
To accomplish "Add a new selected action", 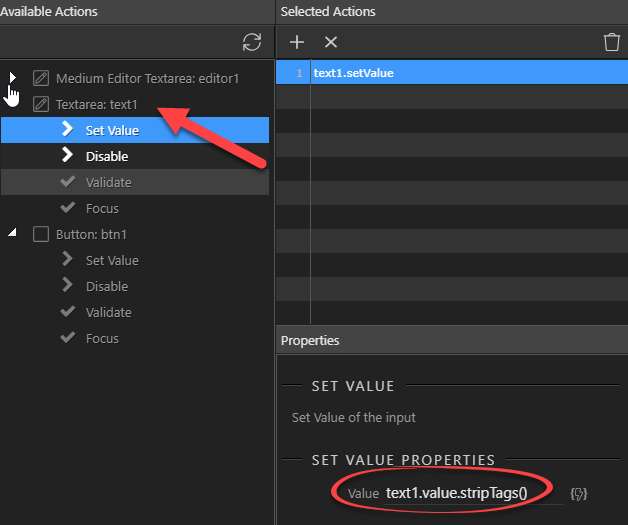I will click(x=297, y=42).
